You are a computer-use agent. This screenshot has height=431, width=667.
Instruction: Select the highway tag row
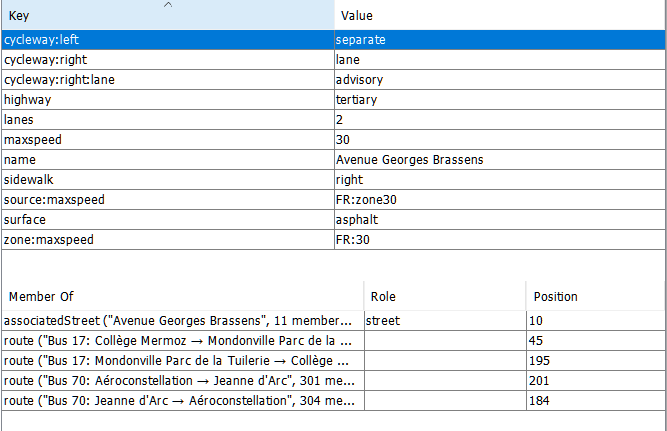pyautogui.click(x=166, y=100)
